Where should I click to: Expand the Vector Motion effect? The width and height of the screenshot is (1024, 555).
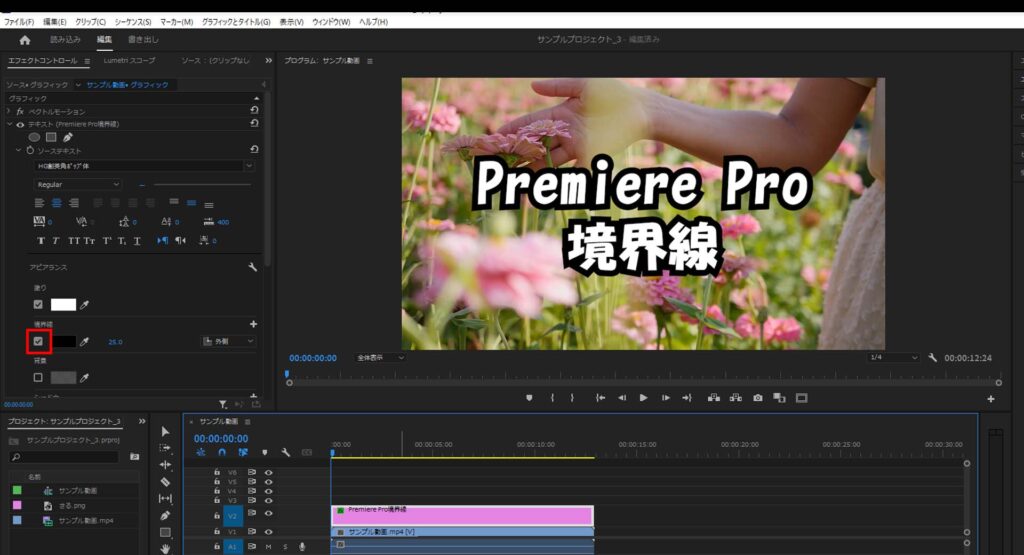coord(8,111)
